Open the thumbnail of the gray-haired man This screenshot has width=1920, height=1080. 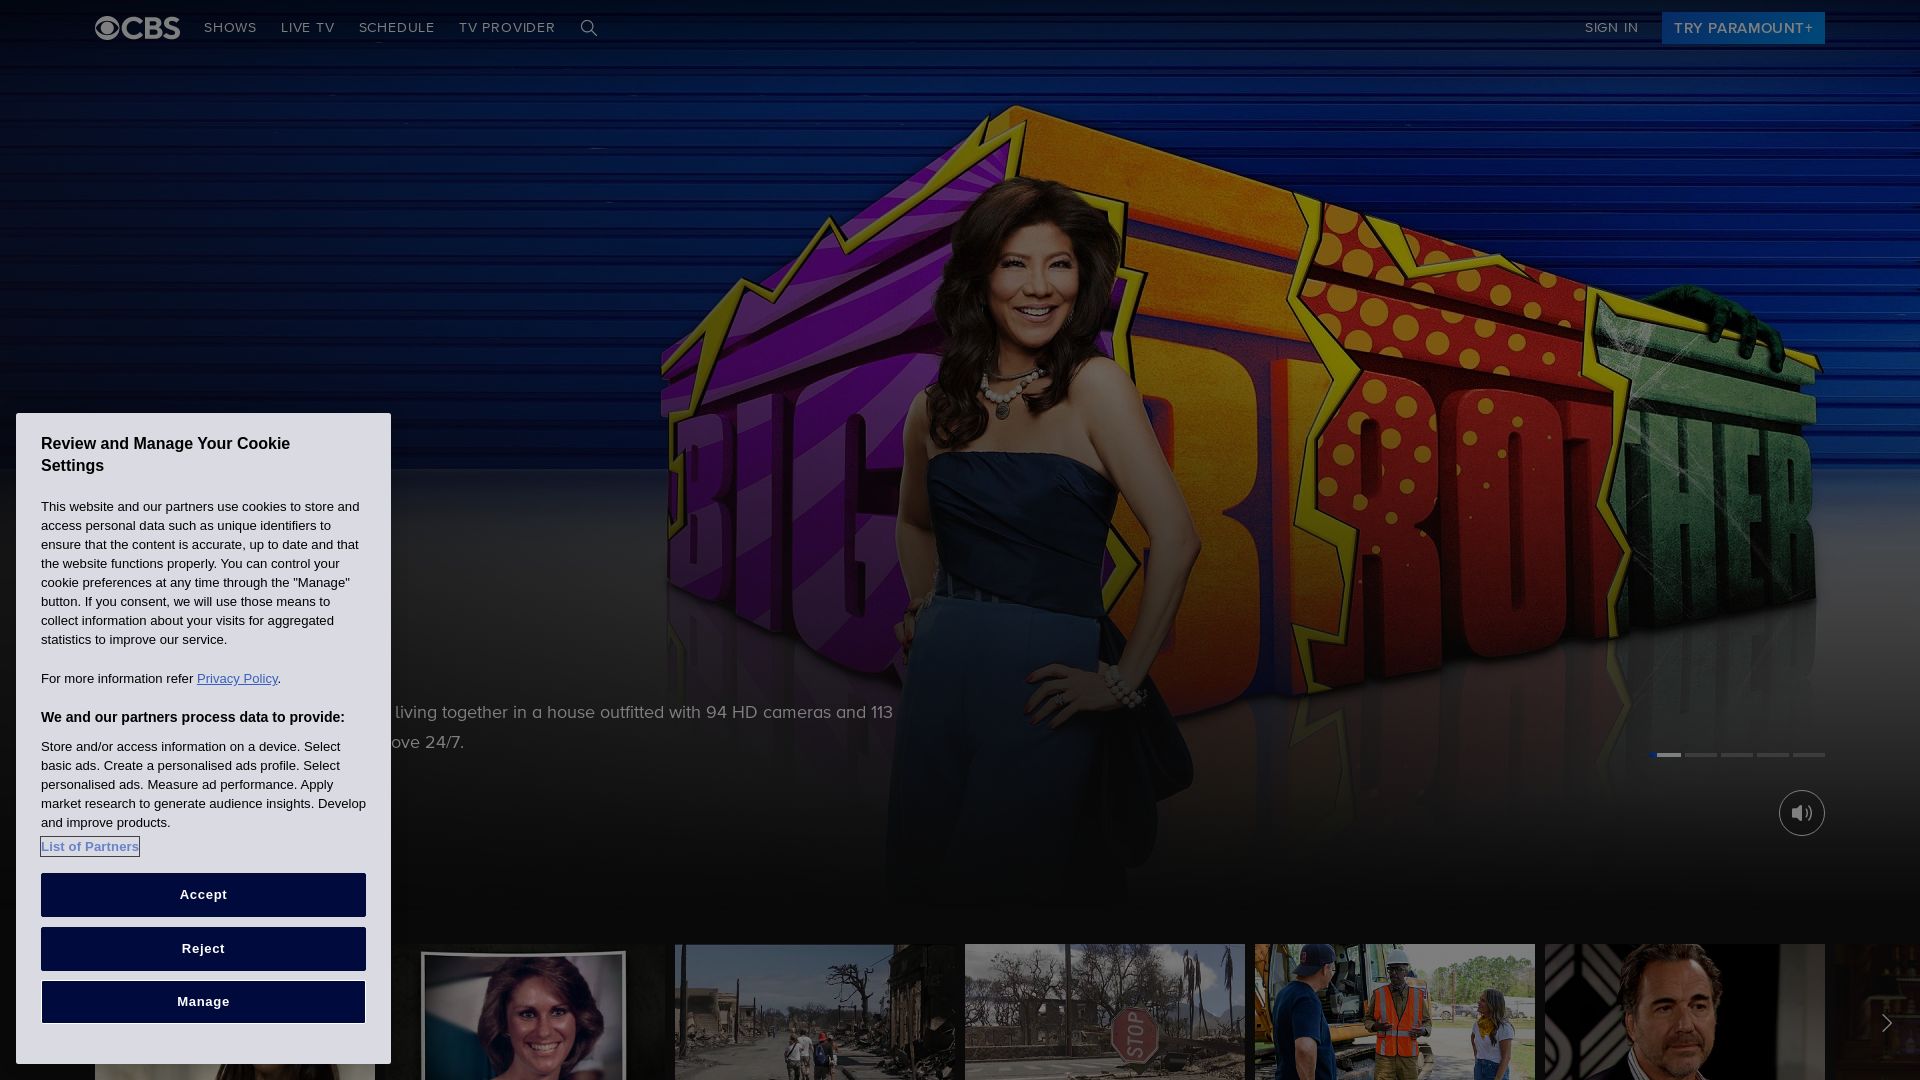pyautogui.click(x=1685, y=1012)
